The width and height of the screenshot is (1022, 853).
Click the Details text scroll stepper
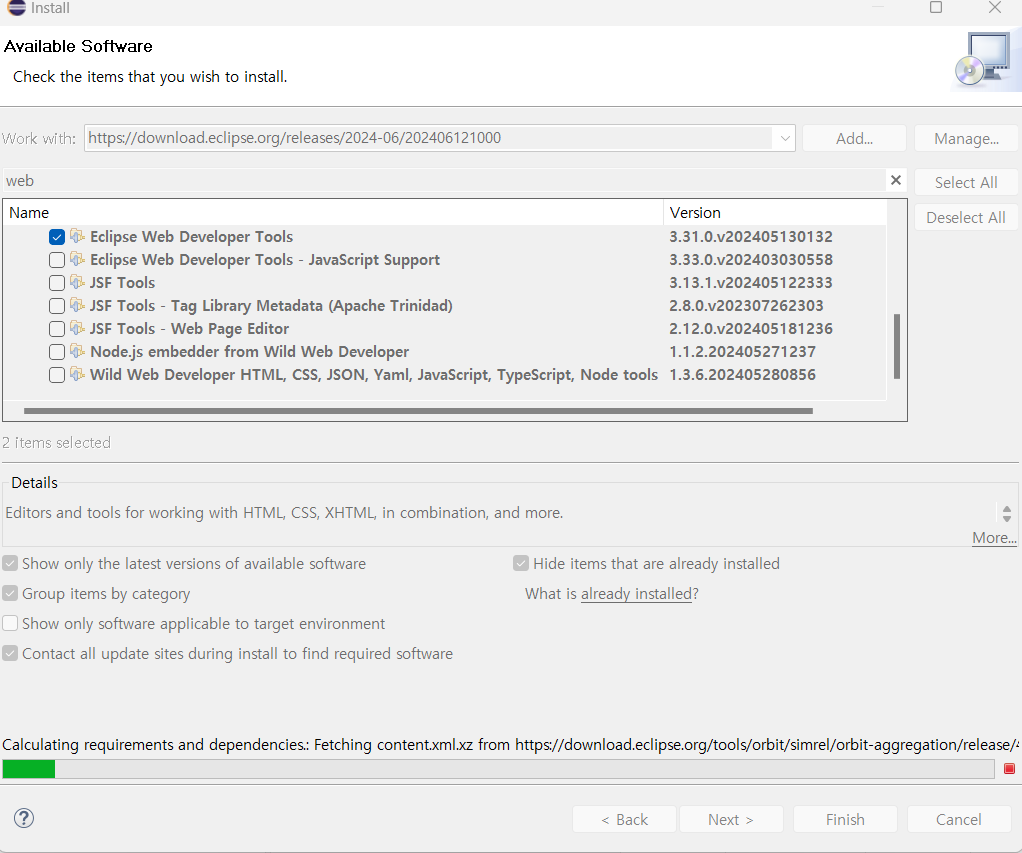click(x=1006, y=513)
